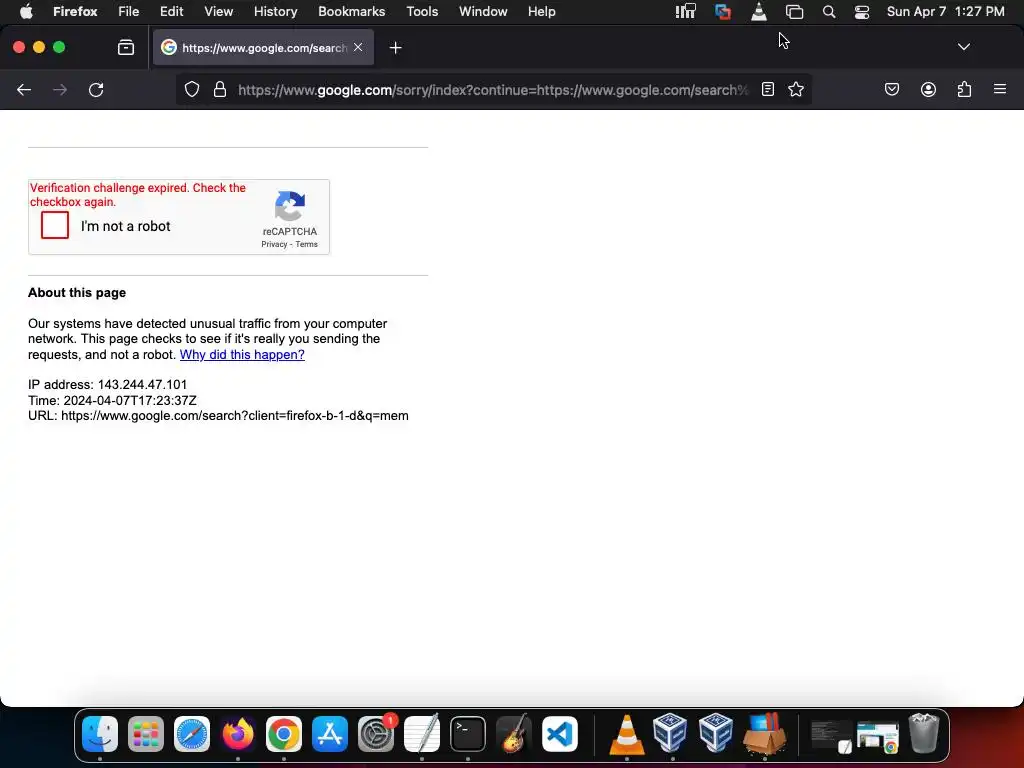This screenshot has height=768, width=1024.
Task: Go back to the previous page
Action: pos(24,89)
